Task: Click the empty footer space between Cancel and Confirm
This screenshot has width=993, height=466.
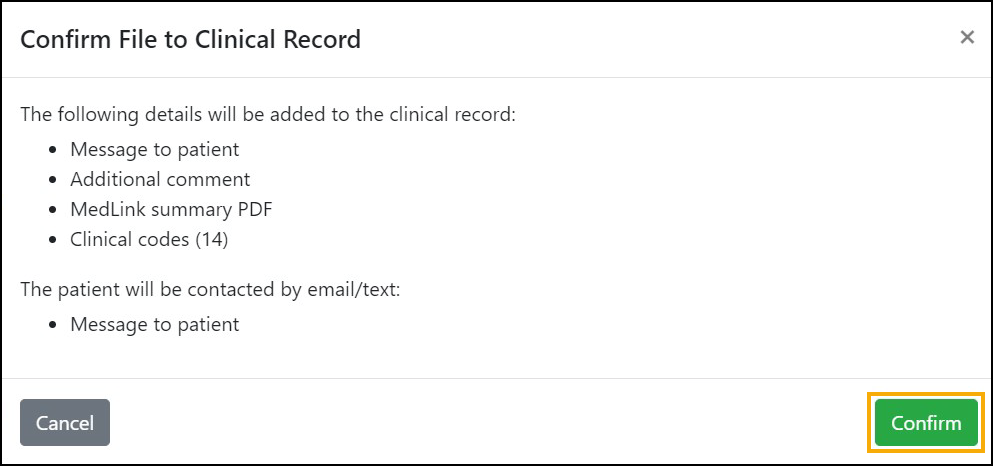Action: [490, 423]
